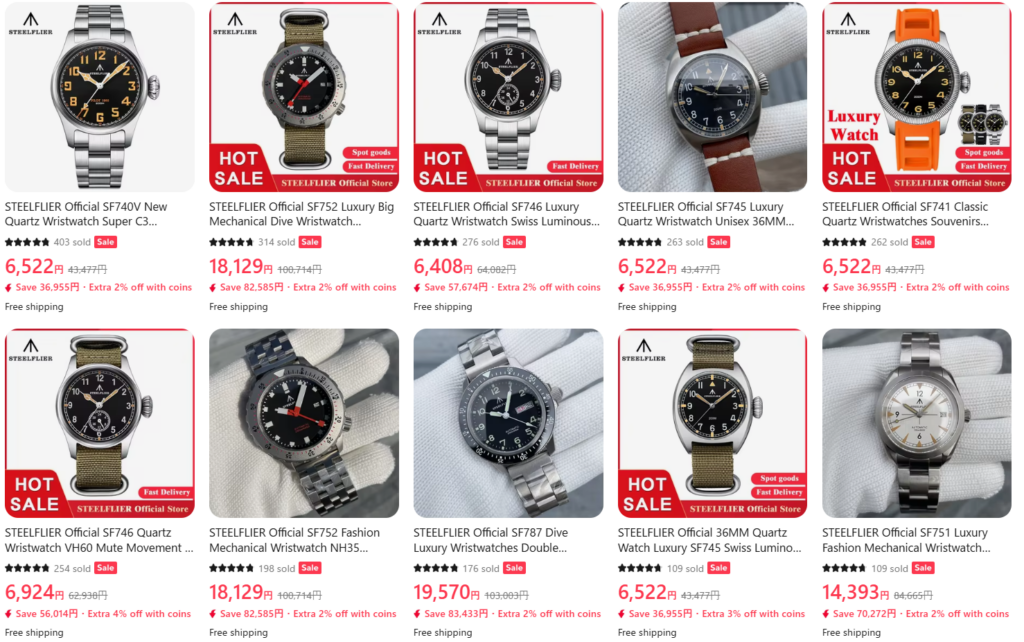The height and width of the screenshot is (642, 1024).
Task: Open 36MM Quartz Watch Luxury SF745 title
Action: [709, 540]
